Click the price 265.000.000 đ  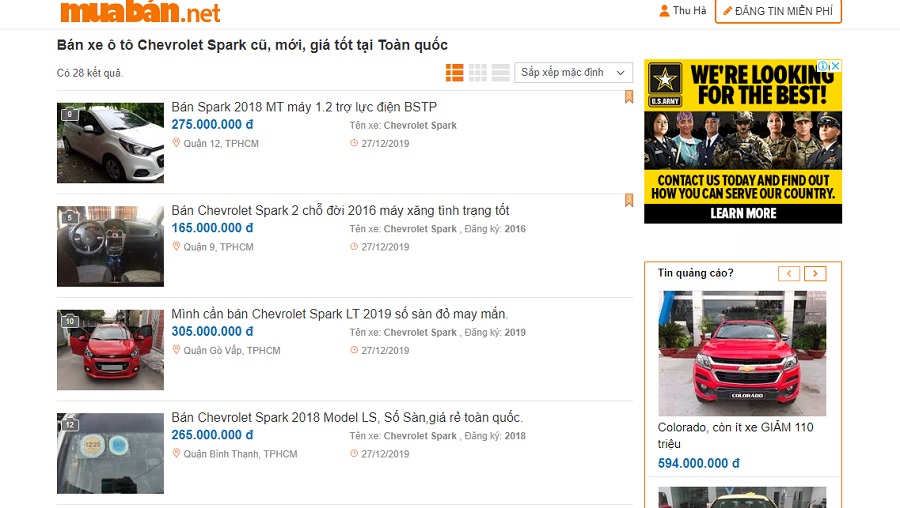tap(212, 435)
